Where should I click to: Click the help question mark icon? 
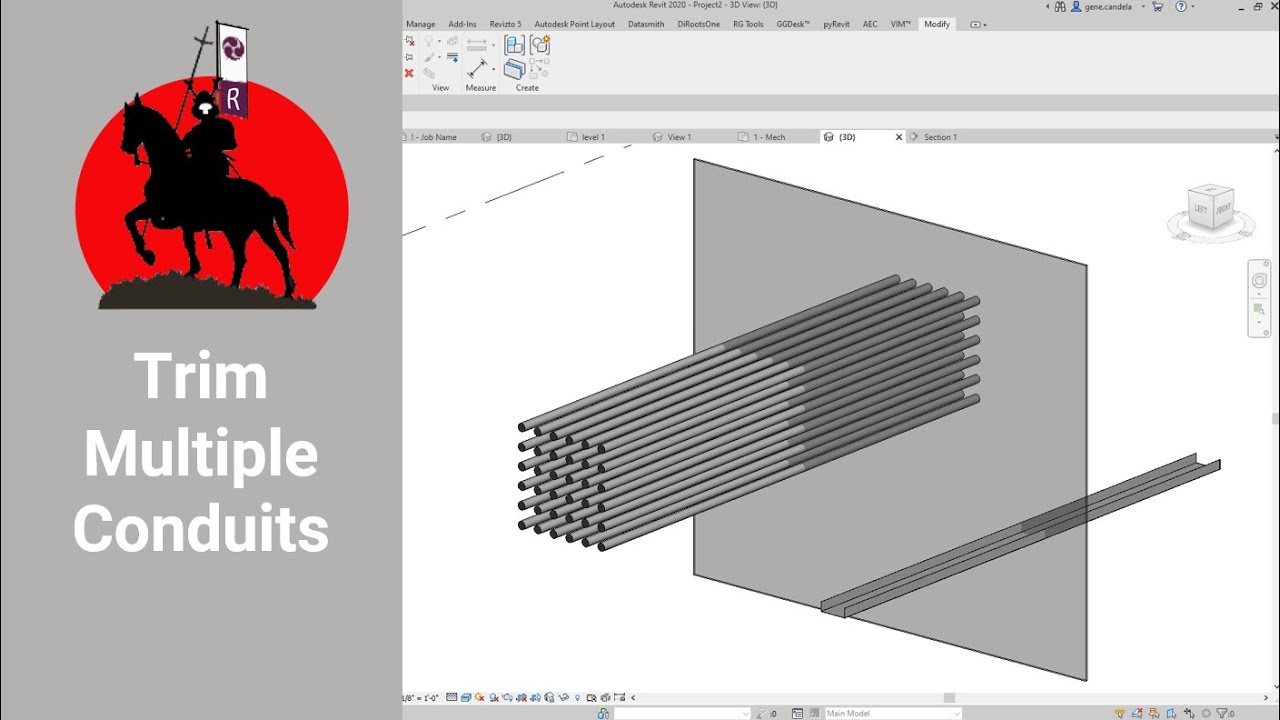1181,6
